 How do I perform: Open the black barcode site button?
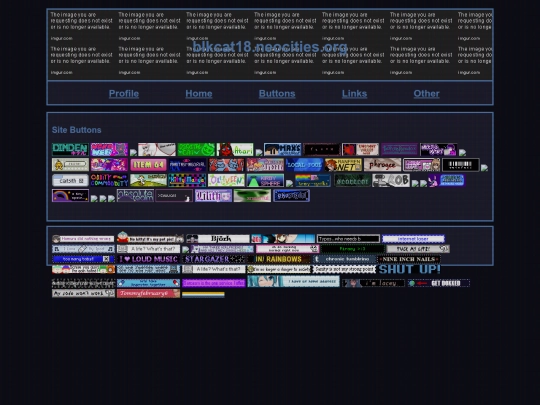point(461,165)
